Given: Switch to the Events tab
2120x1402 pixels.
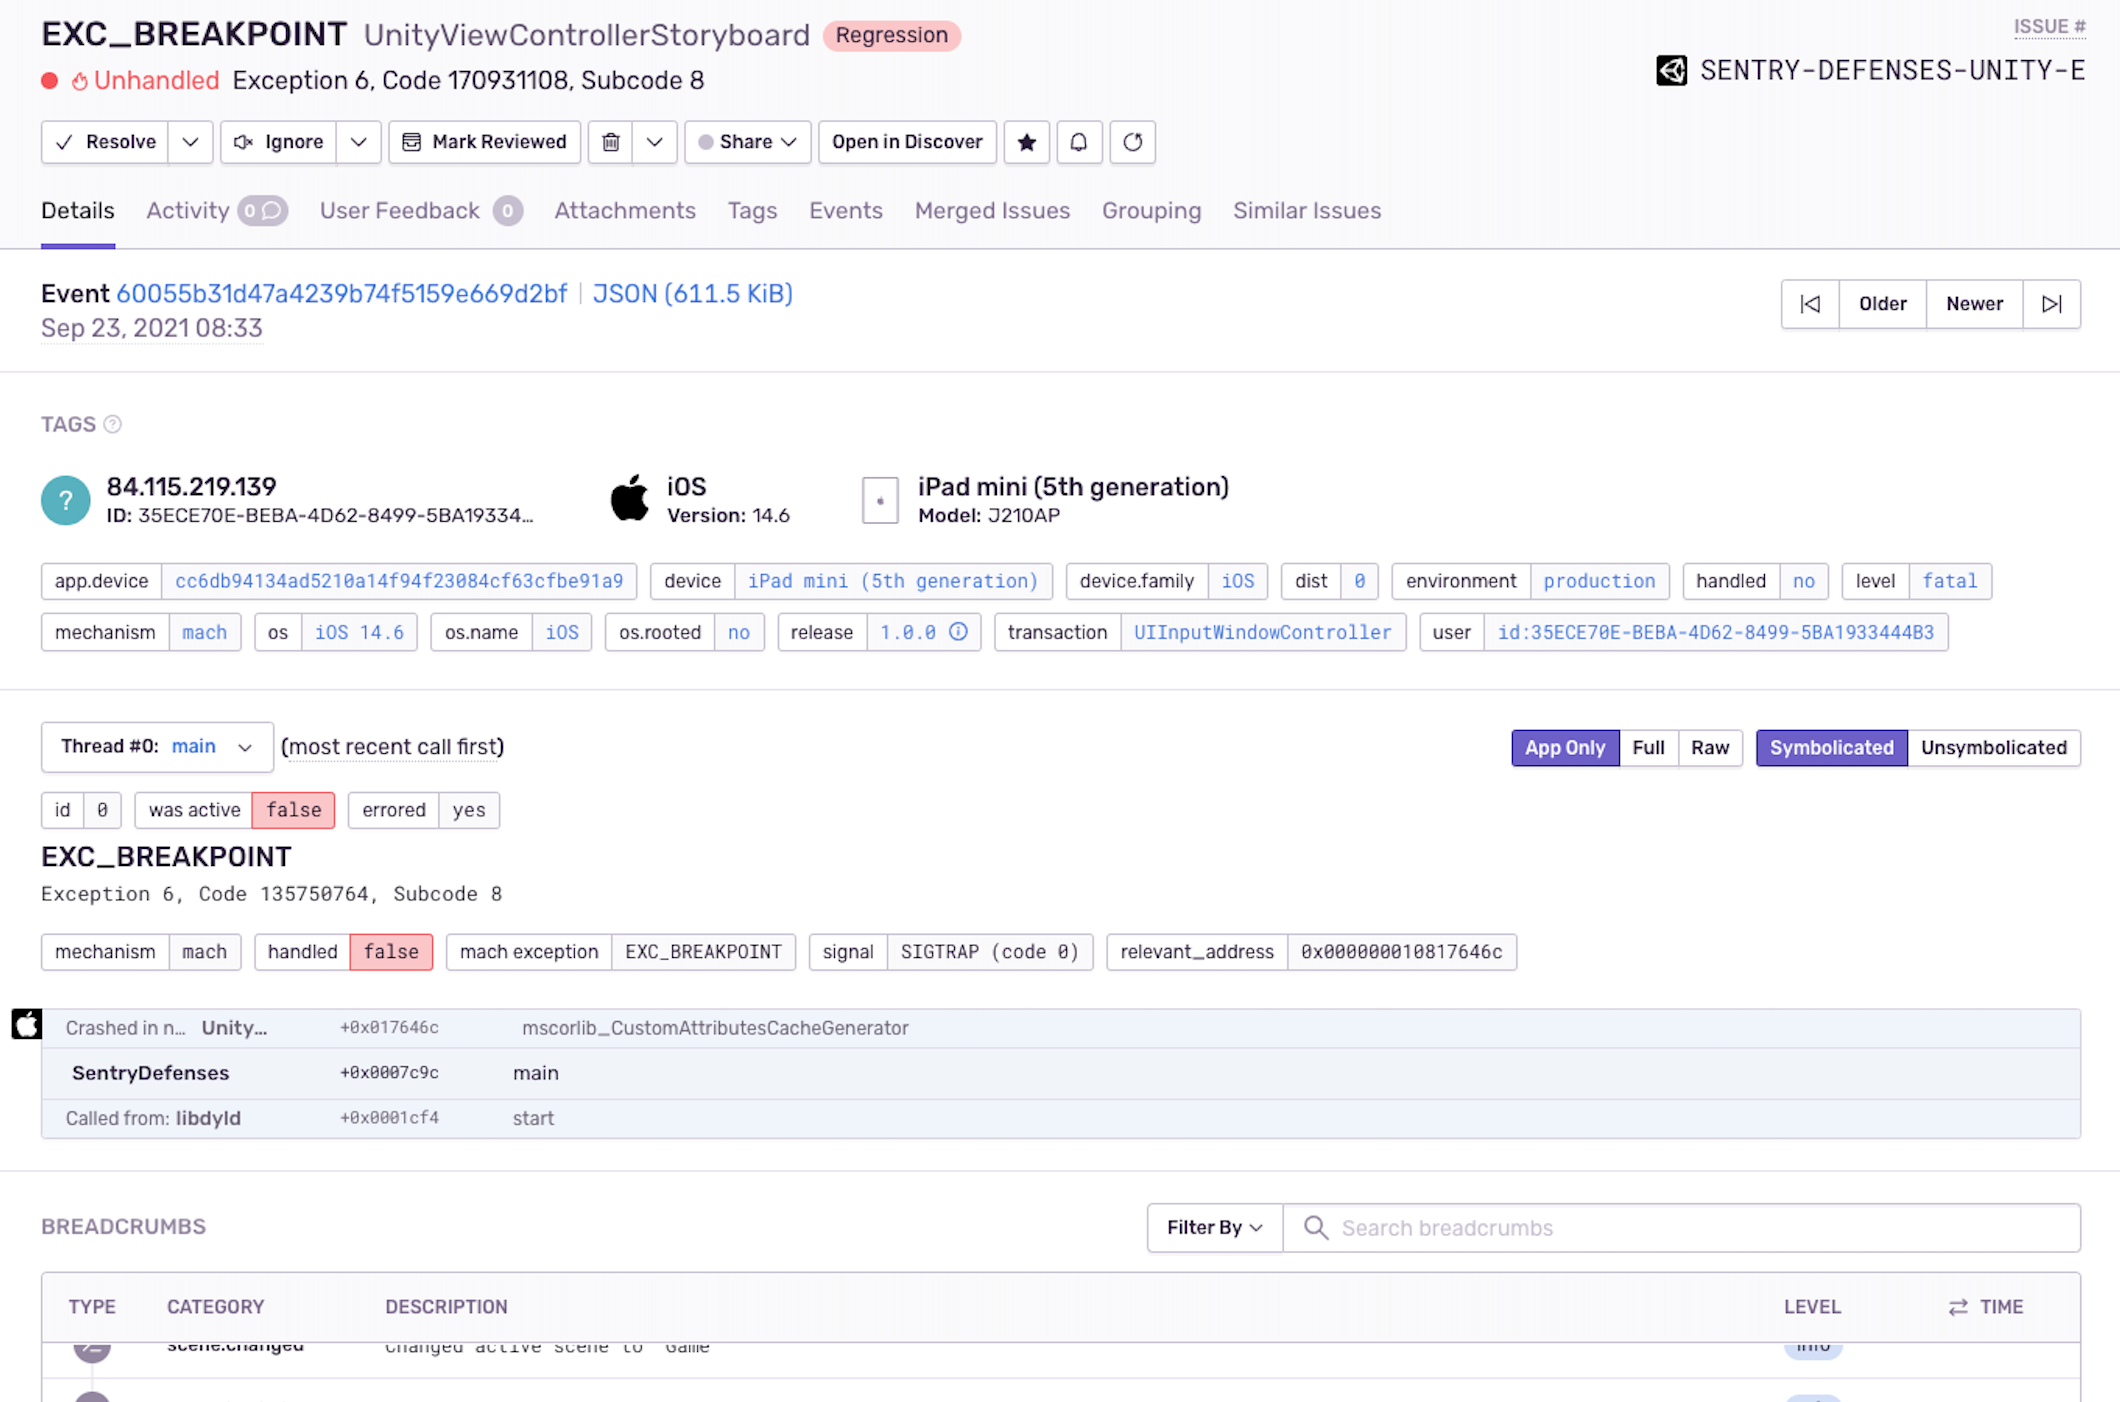Looking at the screenshot, I should tap(845, 211).
